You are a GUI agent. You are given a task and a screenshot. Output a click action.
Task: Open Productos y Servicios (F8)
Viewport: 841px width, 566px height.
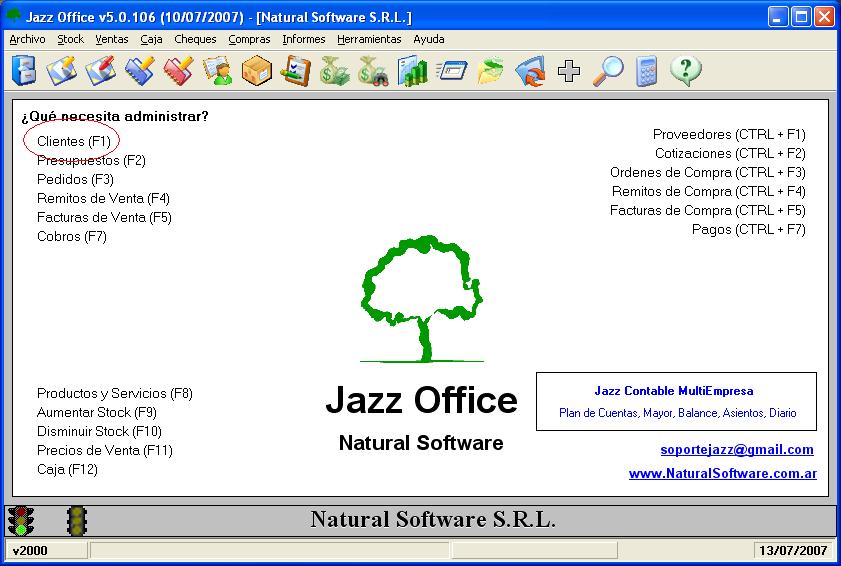click(115, 393)
